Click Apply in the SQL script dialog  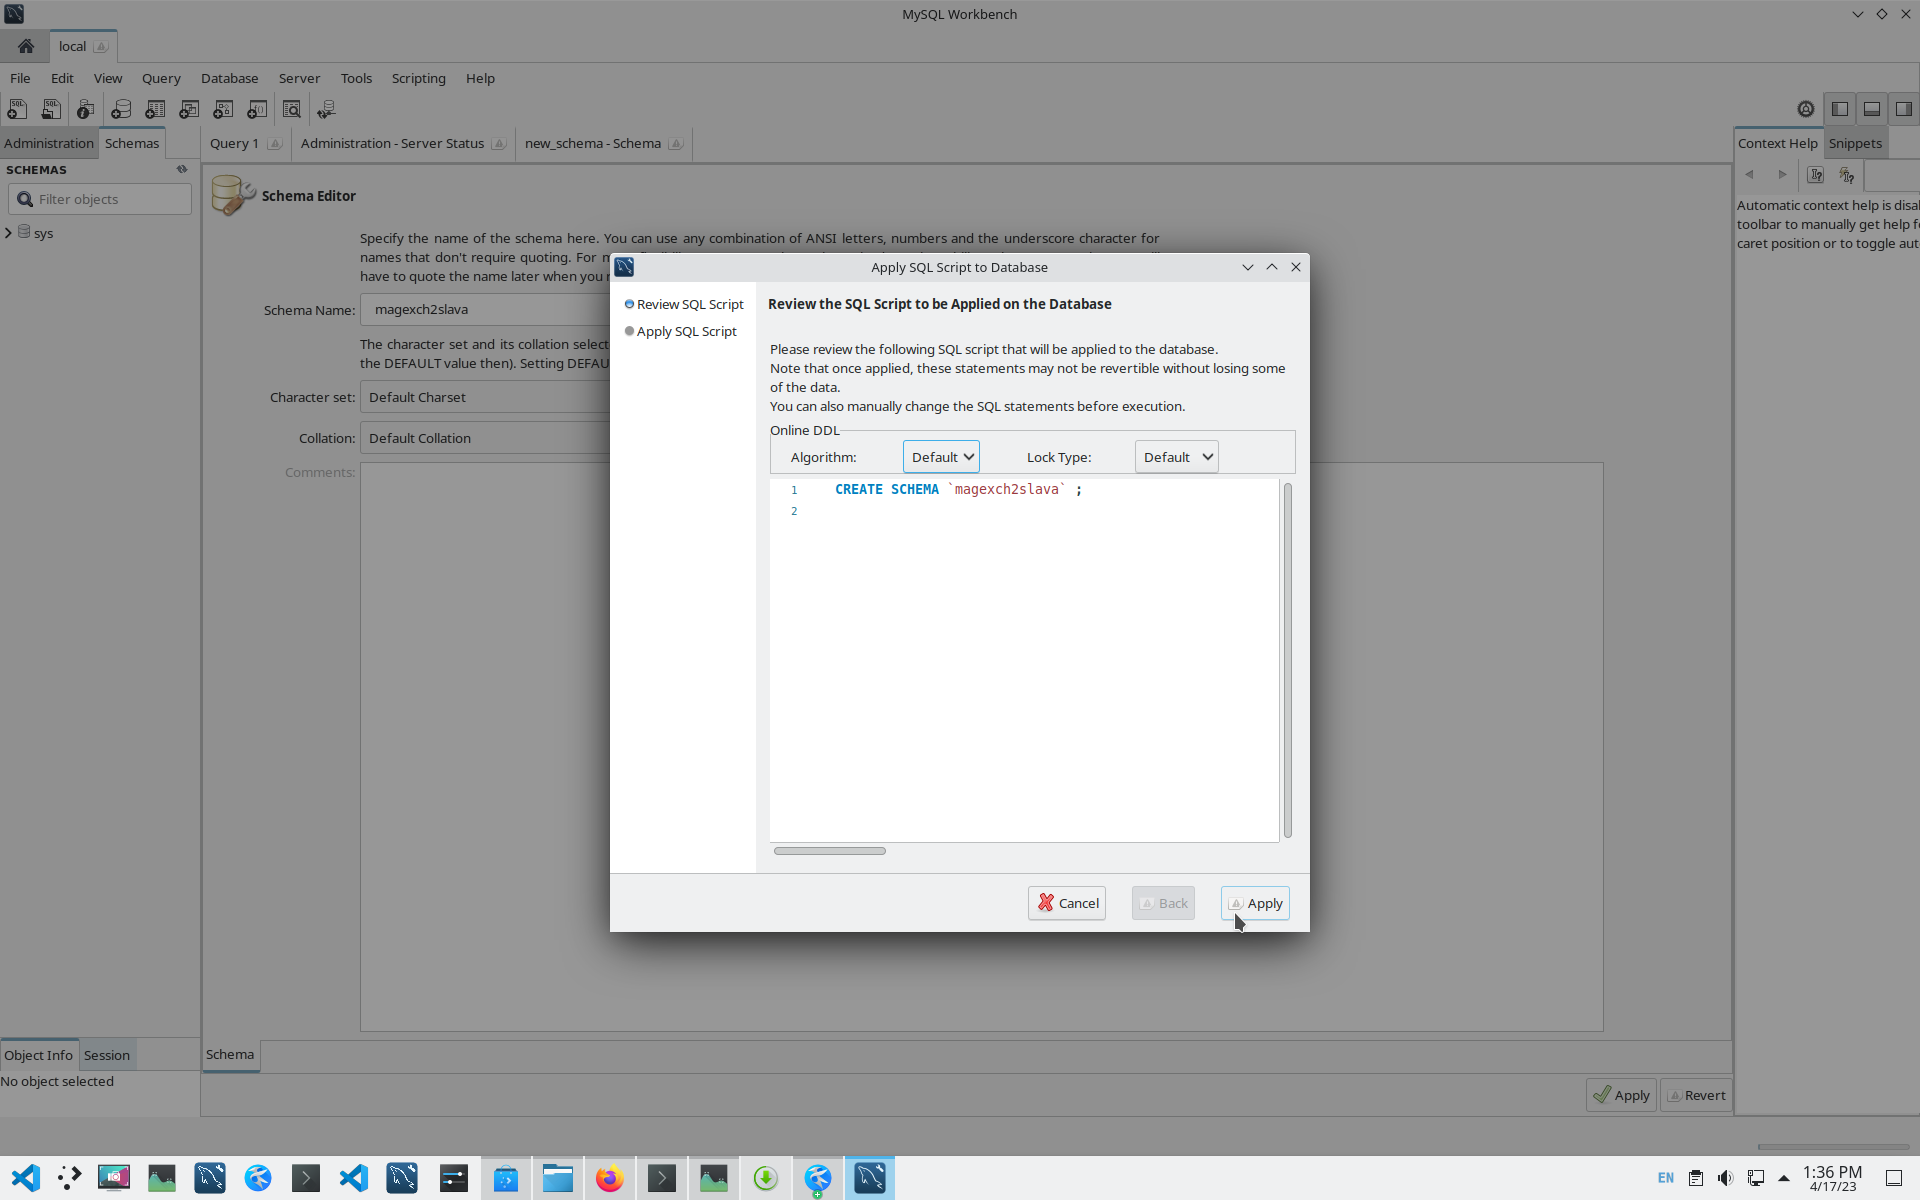click(1255, 903)
